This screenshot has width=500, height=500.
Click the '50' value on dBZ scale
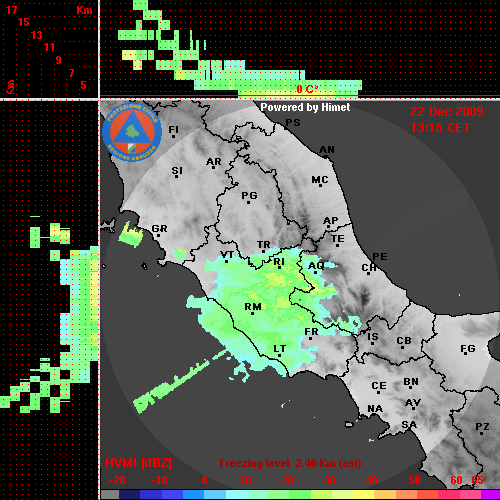coord(414,480)
